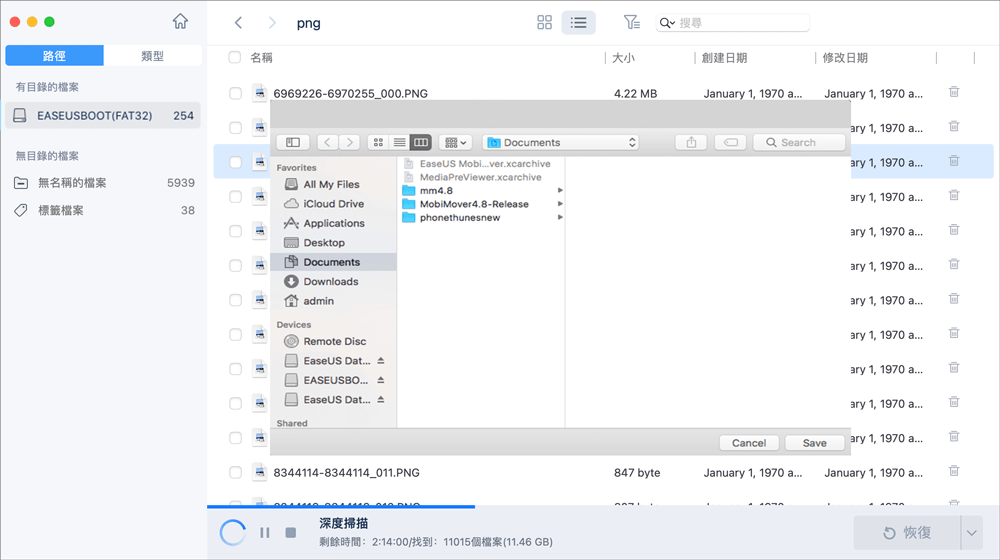Toggle file dialog sidebar button
The height and width of the screenshot is (560, 1000).
click(x=292, y=143)
